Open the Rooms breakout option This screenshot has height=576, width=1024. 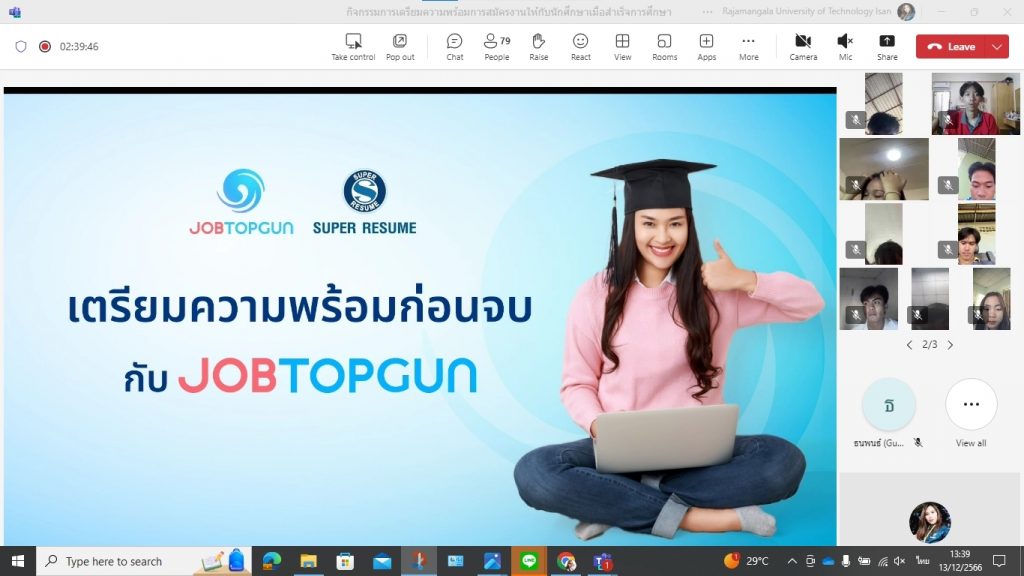click(664, 46)
